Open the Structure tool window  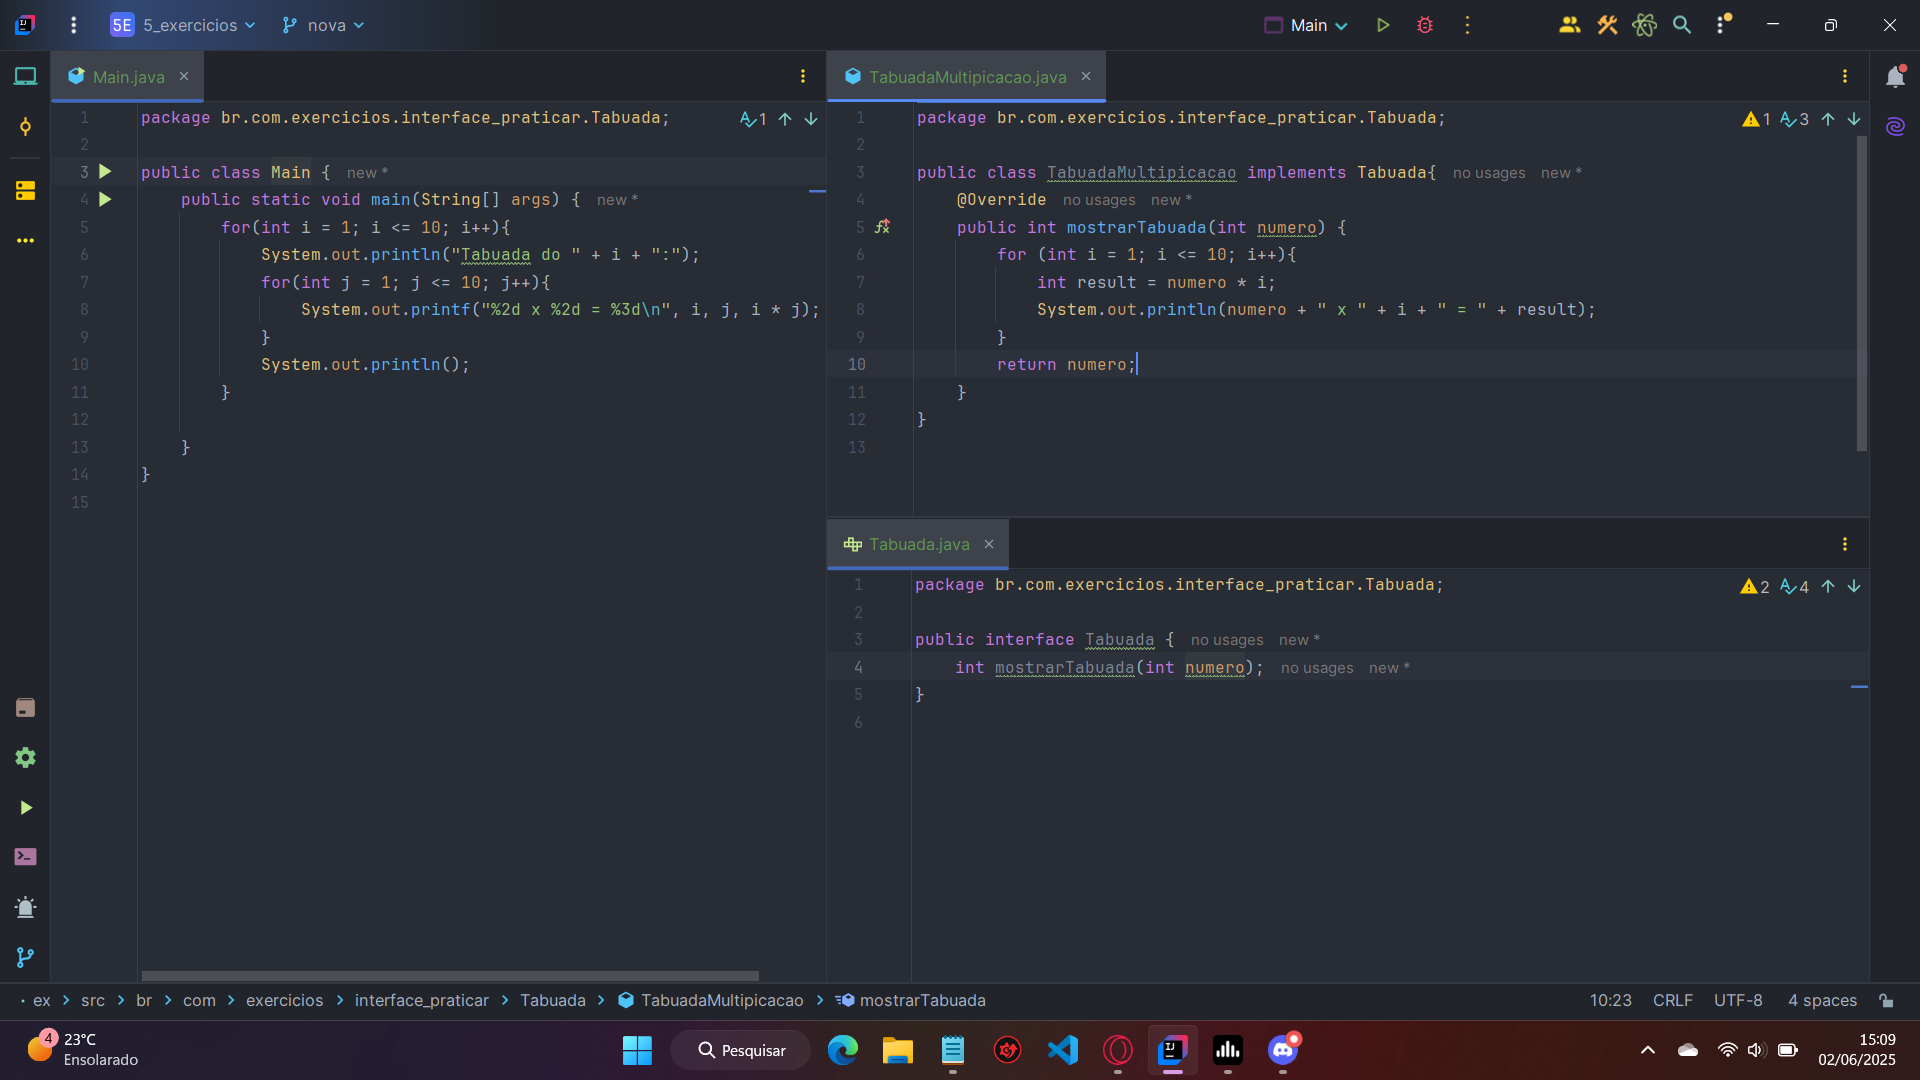(25, 190)
